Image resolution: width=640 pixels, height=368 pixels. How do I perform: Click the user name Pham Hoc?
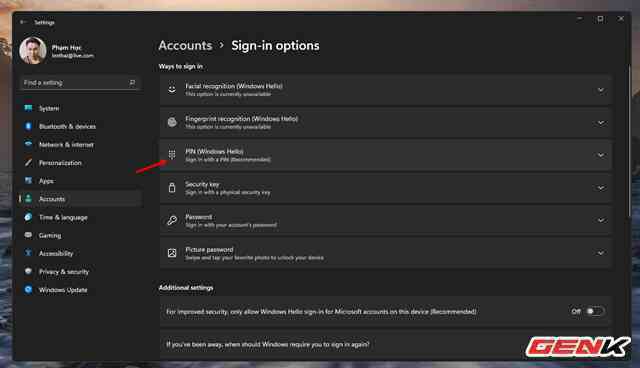coord(66,47)
